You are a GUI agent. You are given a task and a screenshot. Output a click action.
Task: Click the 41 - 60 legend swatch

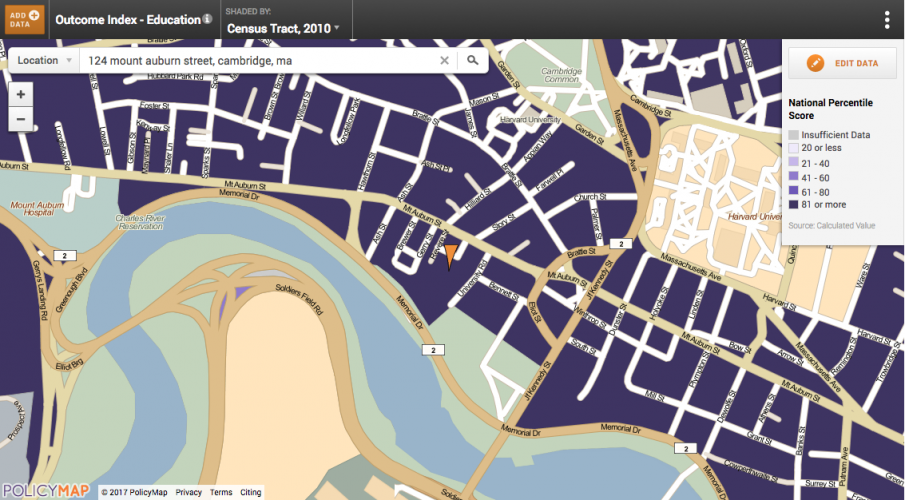794,178
